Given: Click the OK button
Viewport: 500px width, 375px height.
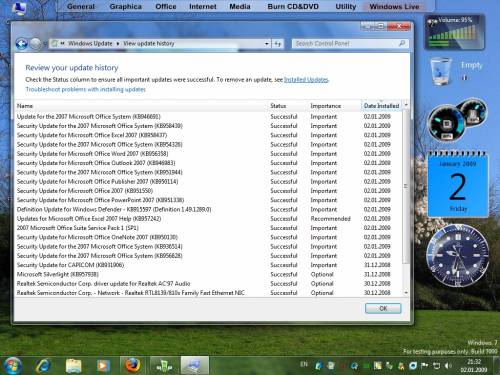Looking at the screenshot, I should tap(383, 308).
